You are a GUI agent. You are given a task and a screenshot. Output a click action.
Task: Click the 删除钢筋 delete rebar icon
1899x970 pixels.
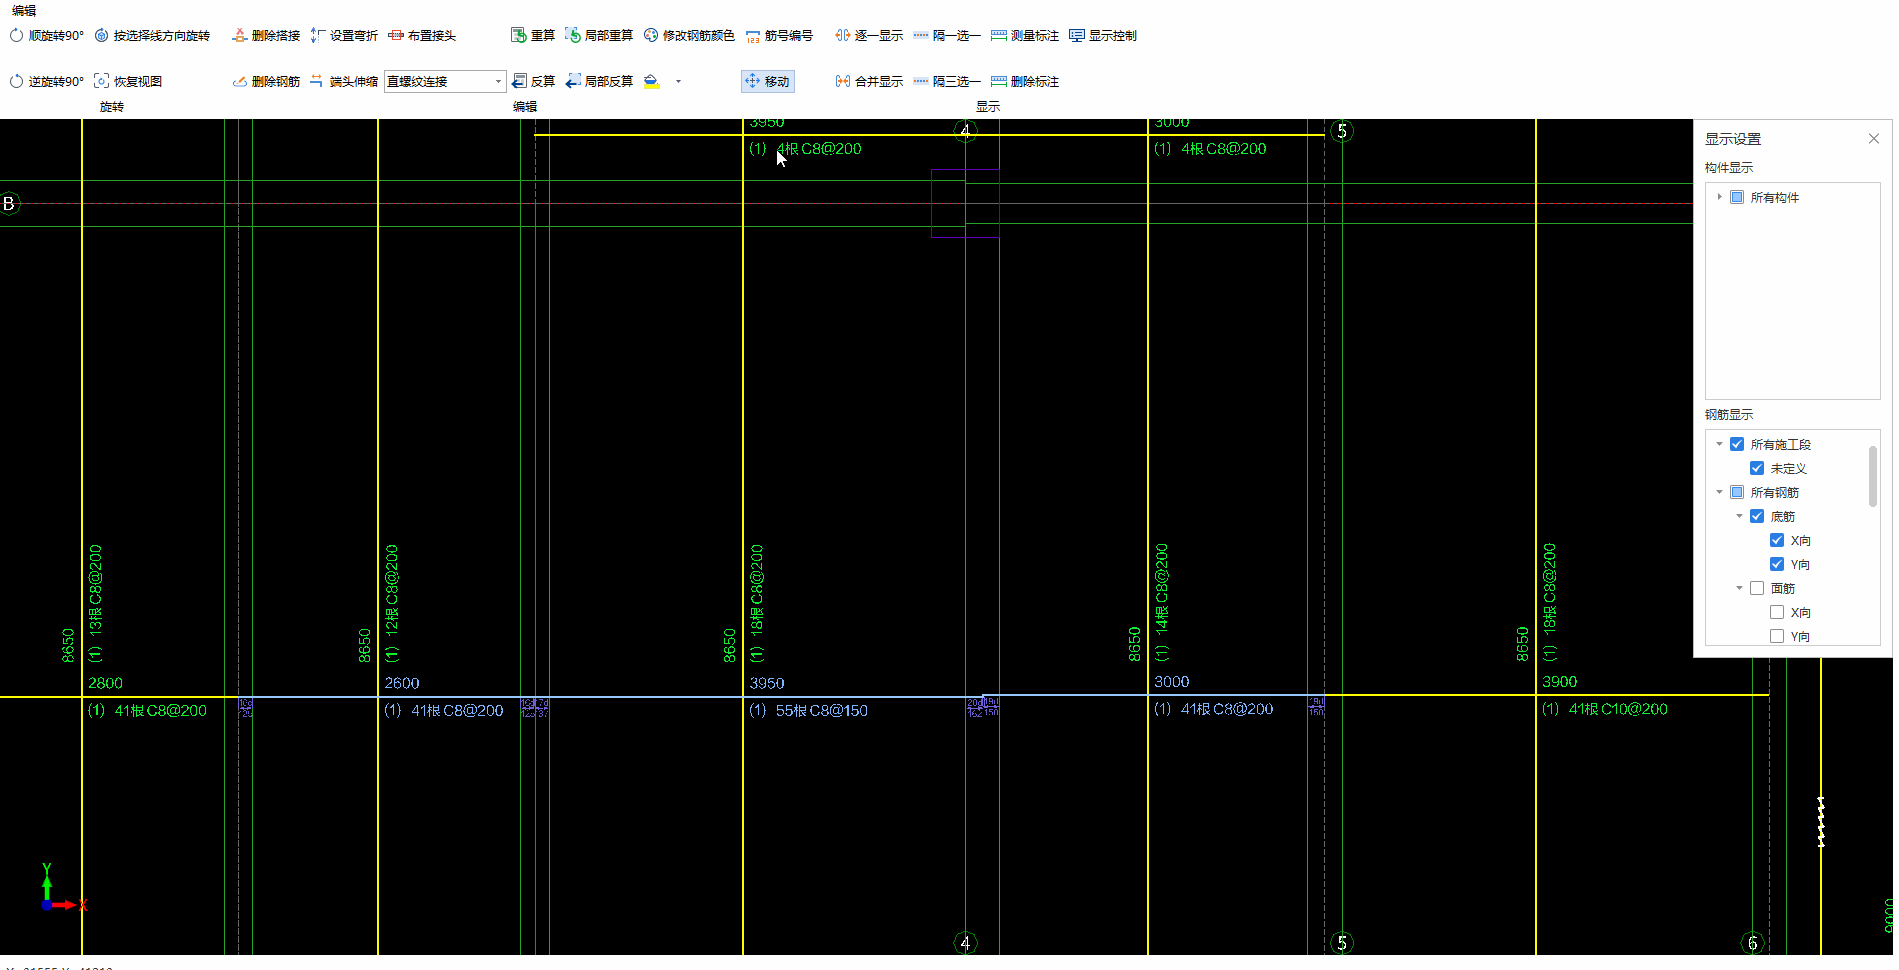coord(239,82)
